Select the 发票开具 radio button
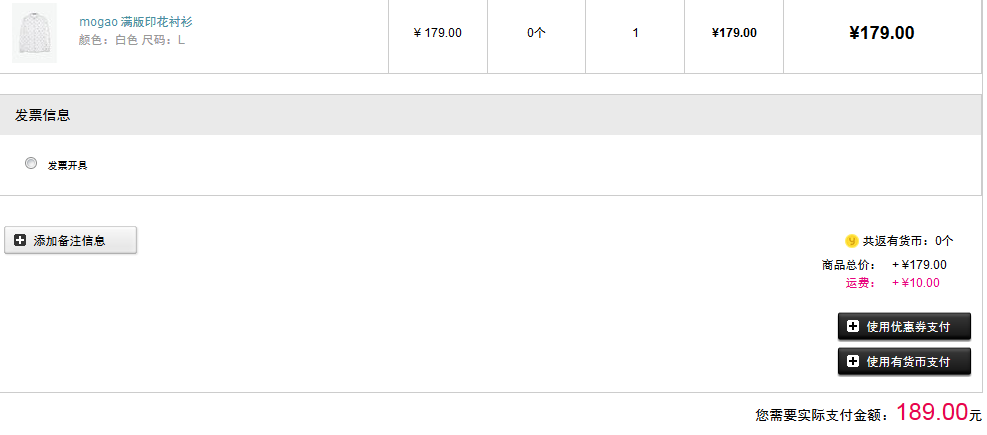 tap(31, 164)
